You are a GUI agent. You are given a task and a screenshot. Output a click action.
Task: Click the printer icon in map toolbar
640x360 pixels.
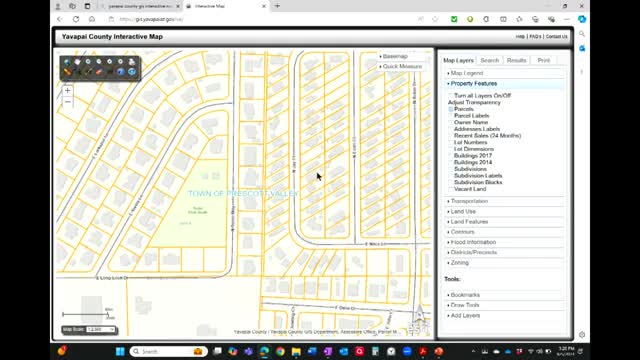tap(132, 62)
